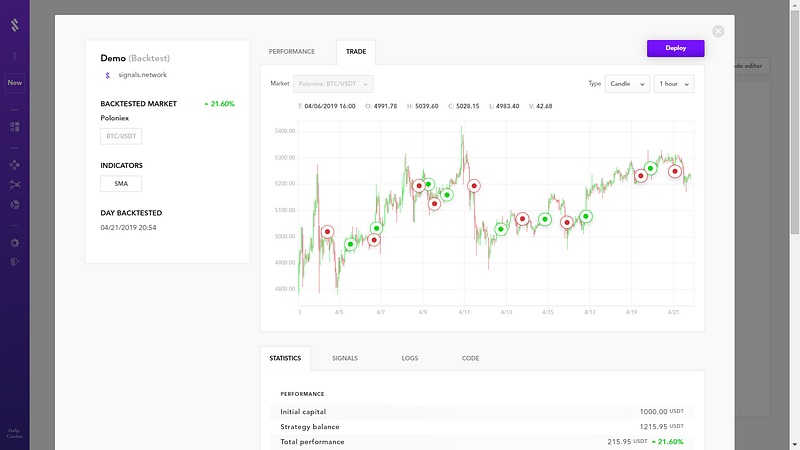Viewport: 800px width, 450px height.
Task: Click the signals.network text
Action: coord(142,75)
